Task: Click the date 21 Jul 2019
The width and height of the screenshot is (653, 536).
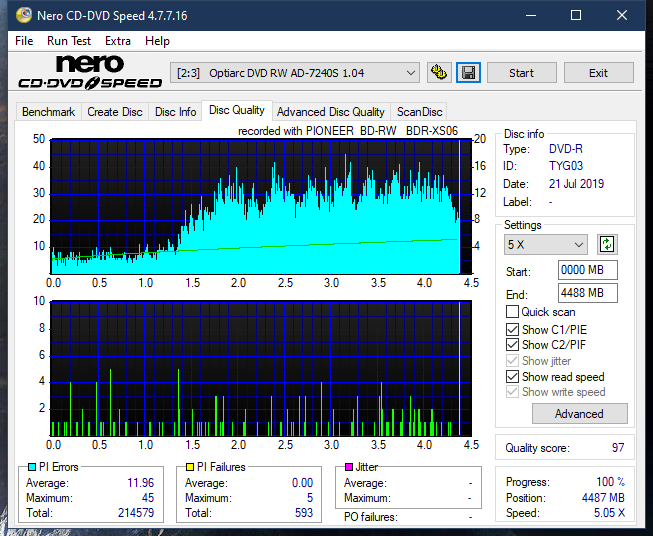Action: pyautogui.click(x=576, y=184)
